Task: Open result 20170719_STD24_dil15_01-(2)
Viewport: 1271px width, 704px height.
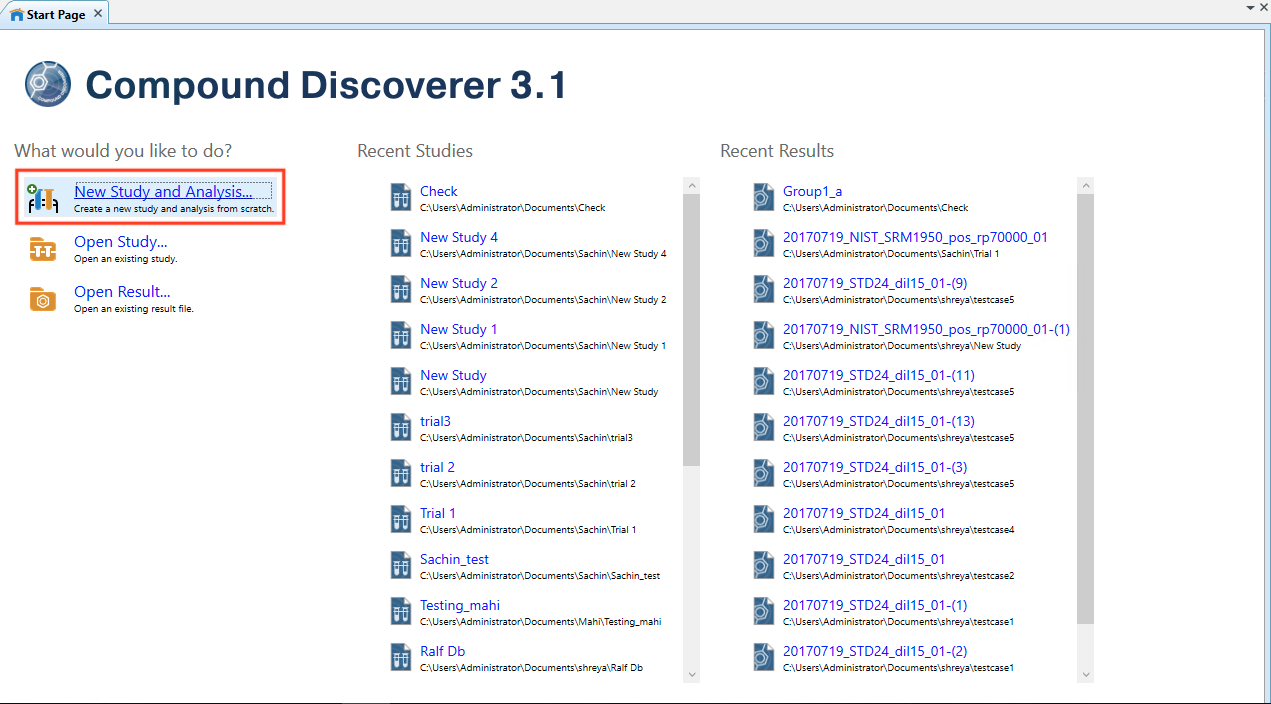Action: (x=875, y=651)
